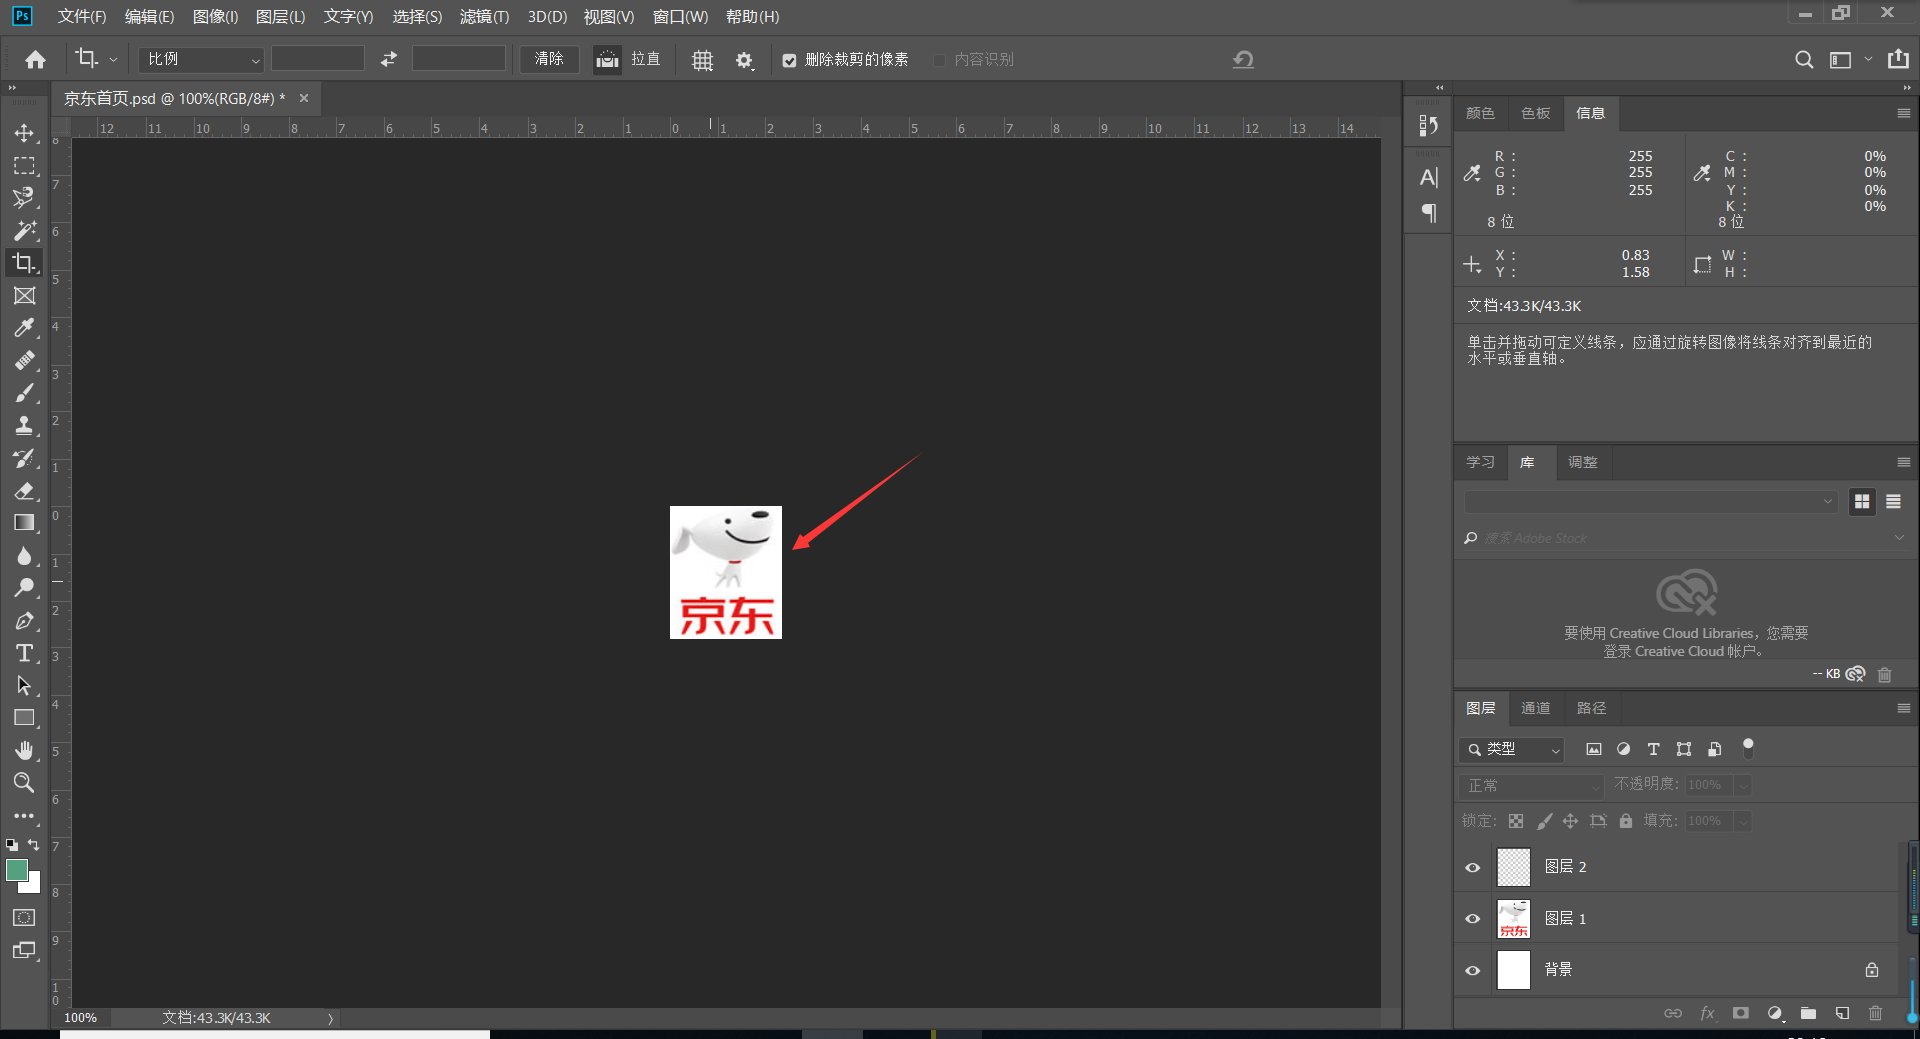Select the Gradient tool

(24, 523)
